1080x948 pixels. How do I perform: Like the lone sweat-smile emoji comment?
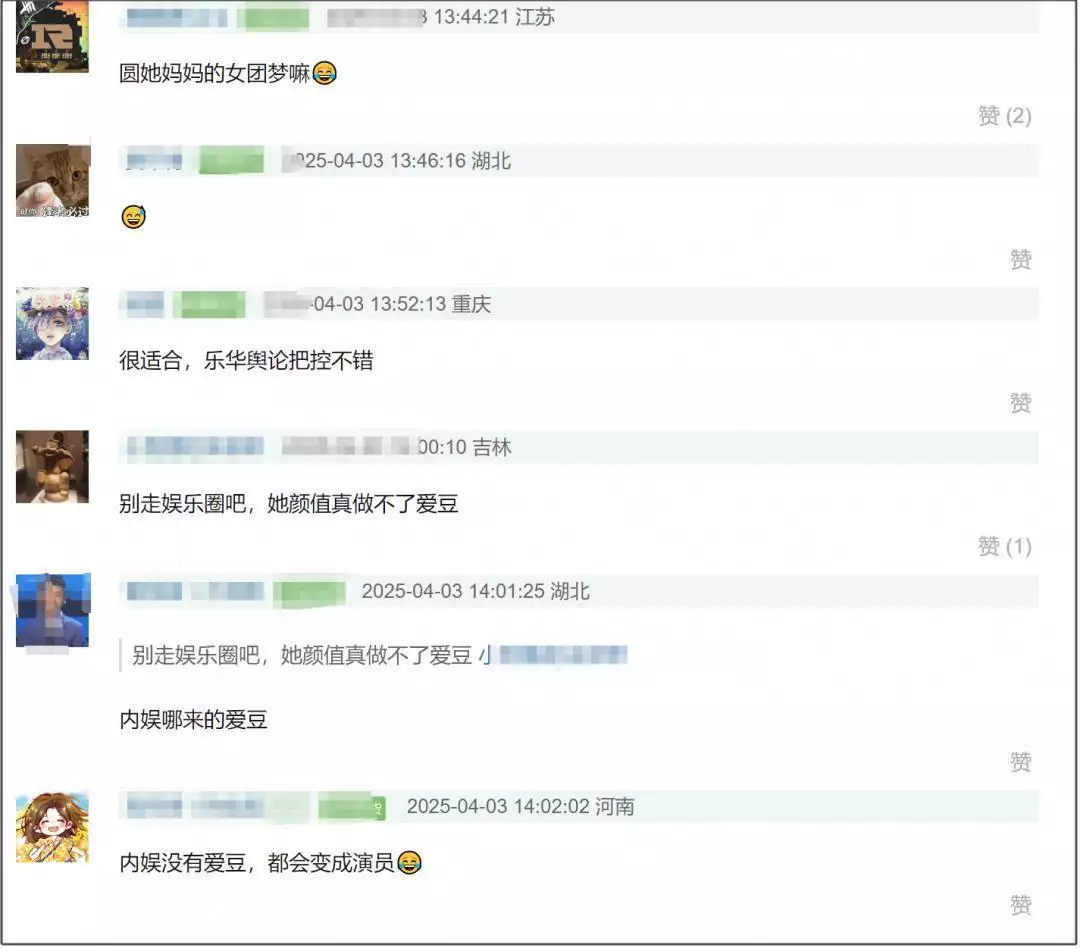pos(1020,260)
